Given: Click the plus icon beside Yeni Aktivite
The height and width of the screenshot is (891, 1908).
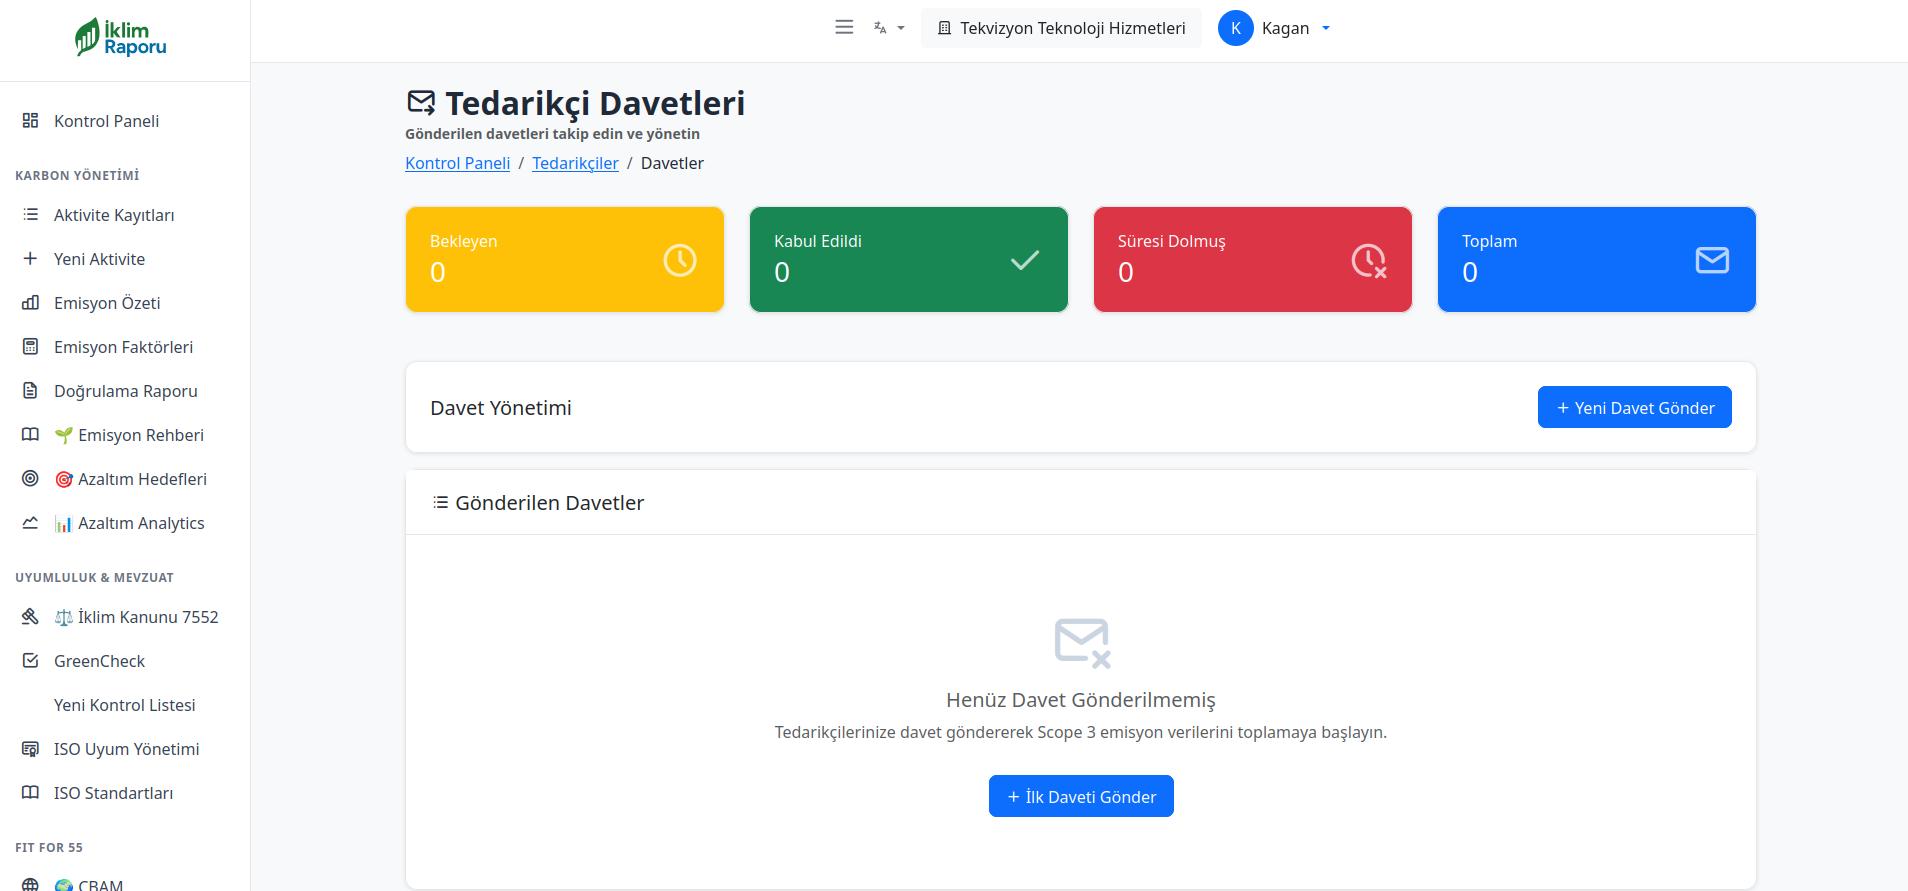Looking at the screenshot, I should pos(31,258).
